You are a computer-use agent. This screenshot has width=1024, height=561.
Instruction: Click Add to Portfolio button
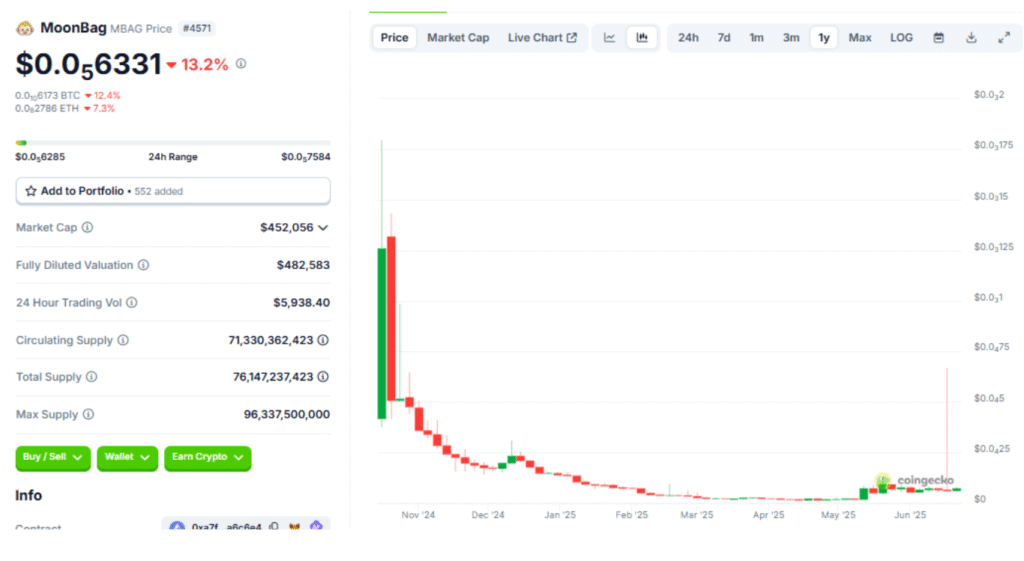[x=173, y=190]
